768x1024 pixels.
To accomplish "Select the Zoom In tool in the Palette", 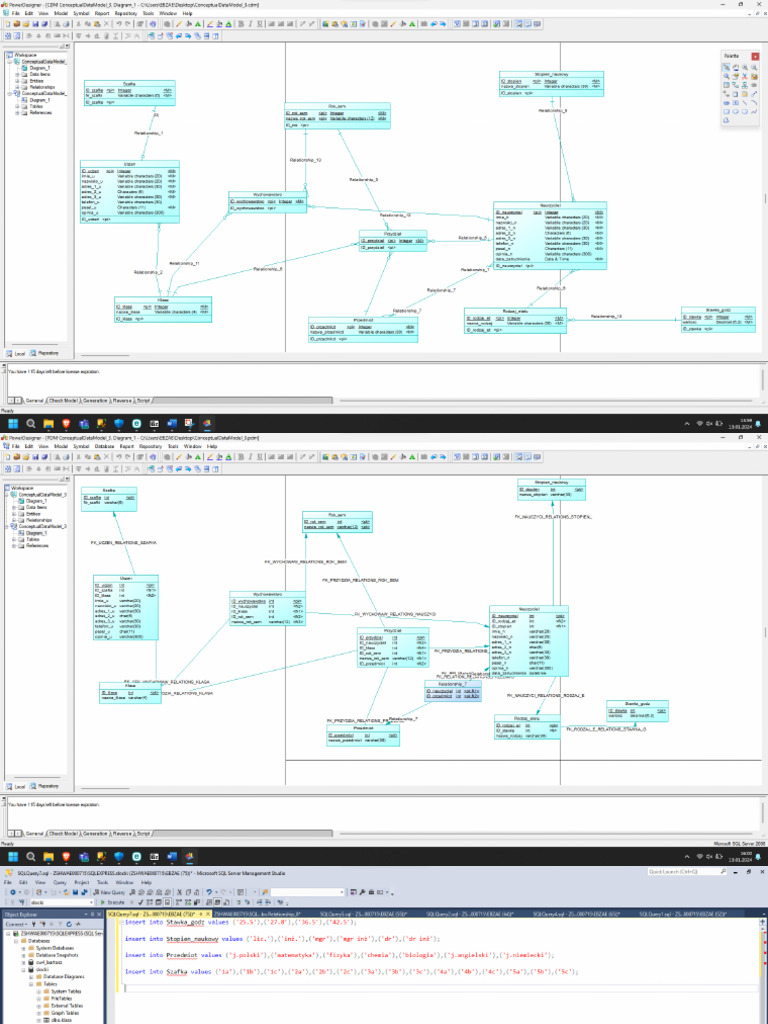I will [x=744, y=67].
